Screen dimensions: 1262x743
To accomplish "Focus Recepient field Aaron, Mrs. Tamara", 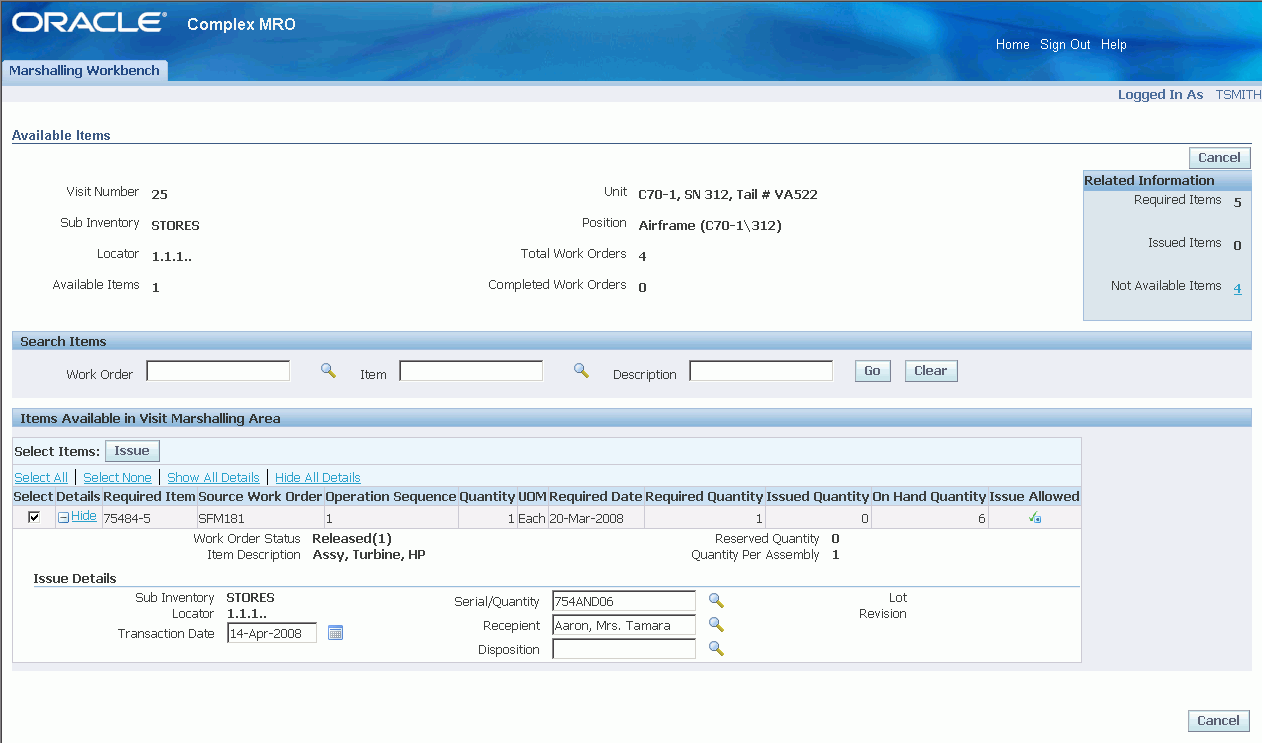I will pos(623,625).
